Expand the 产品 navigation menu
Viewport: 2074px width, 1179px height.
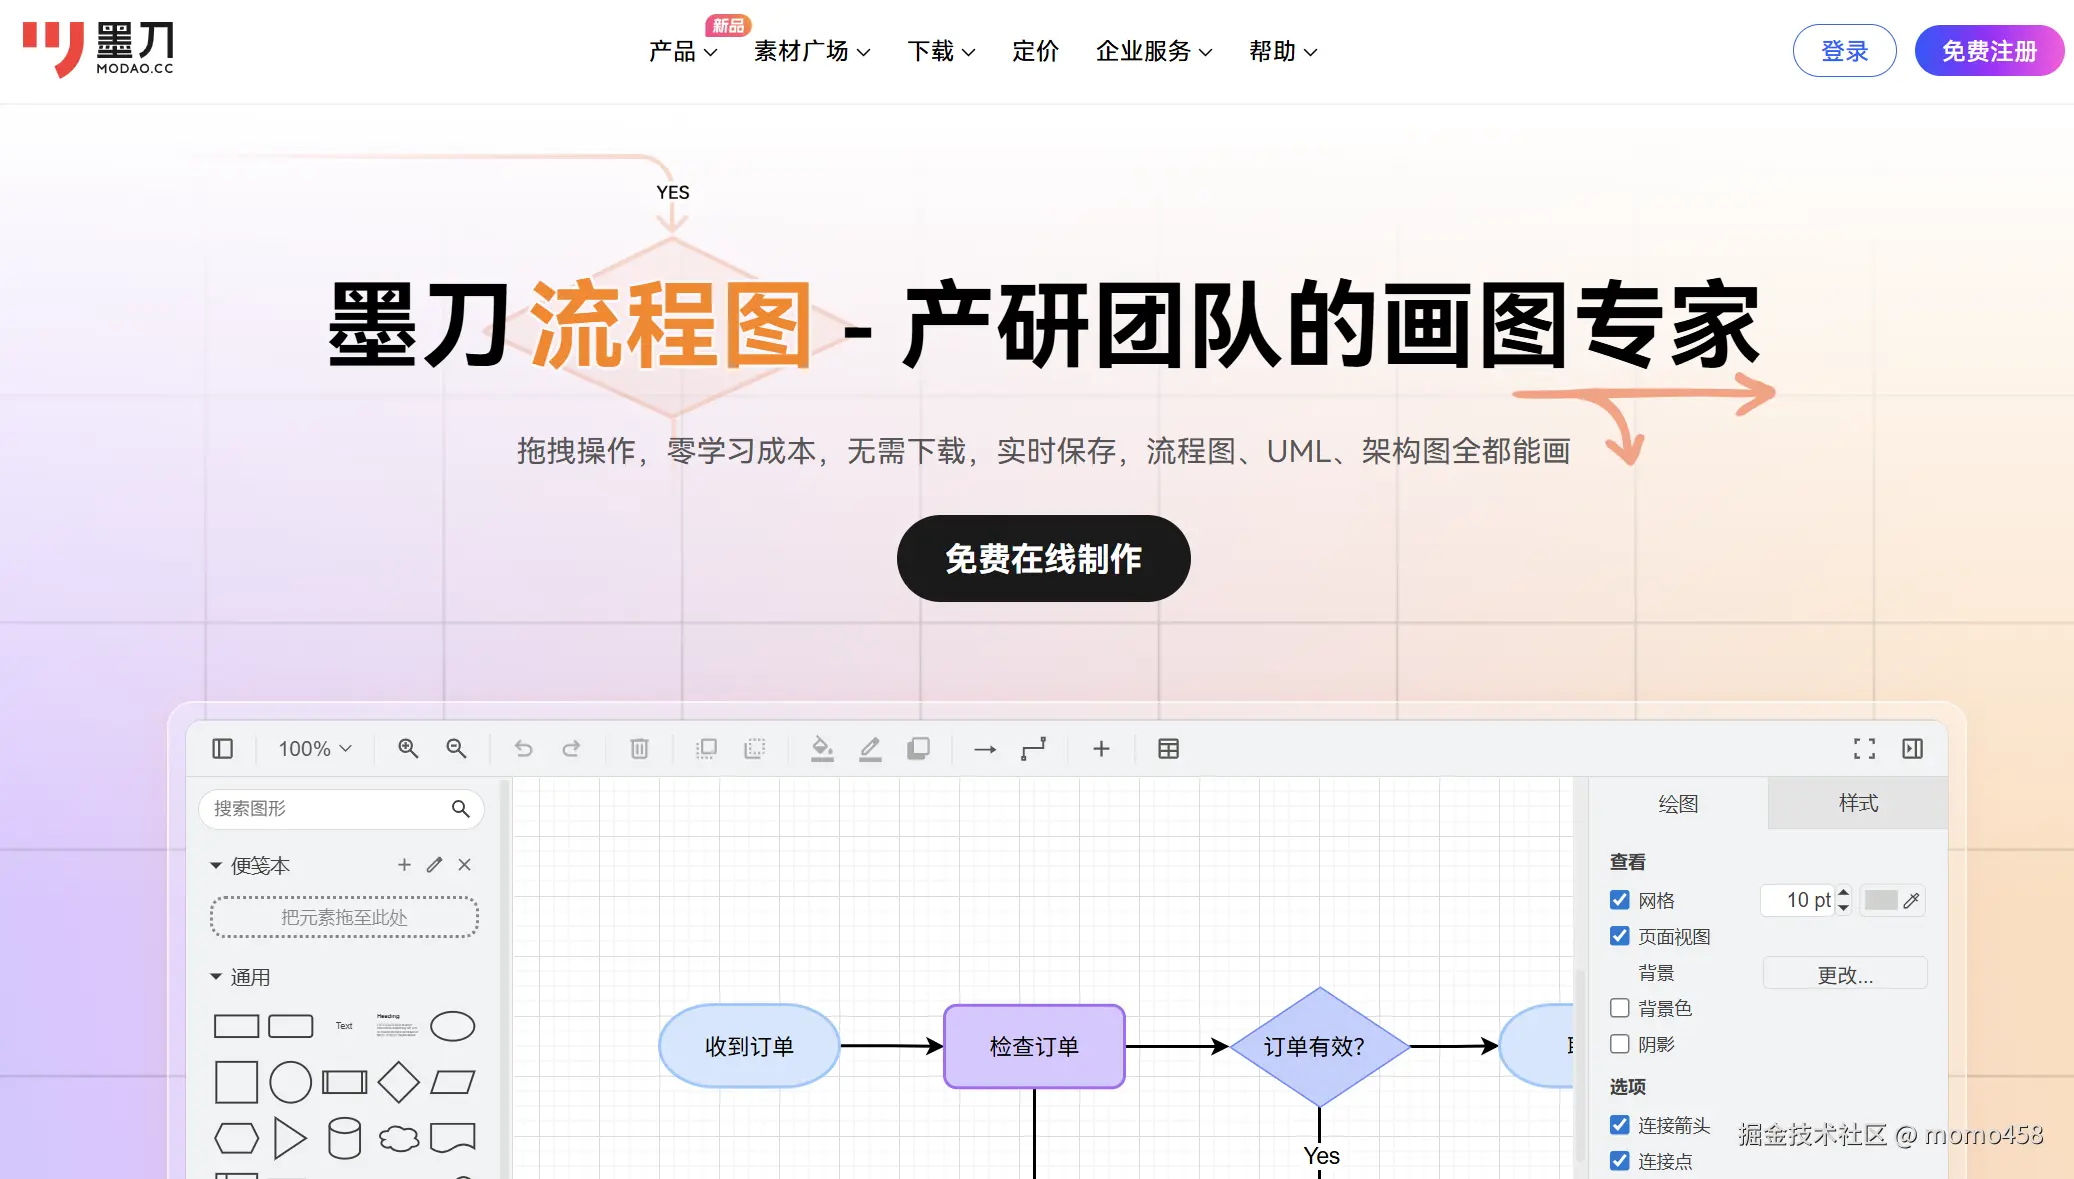click(x=683, y=51)
